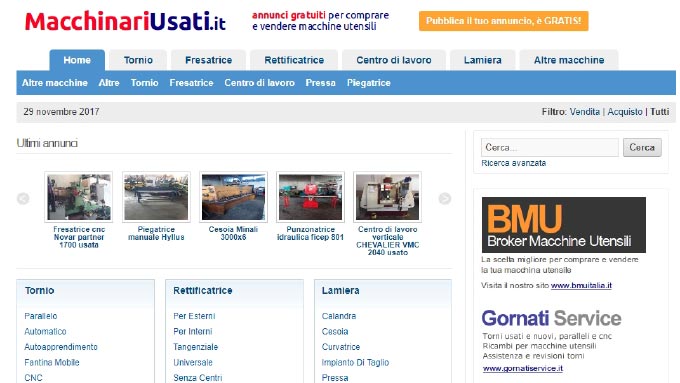Switch to the Fresatrice tab
Viewport: 680px width, 383px height.
pyautogui.click(x=209, y=60)
